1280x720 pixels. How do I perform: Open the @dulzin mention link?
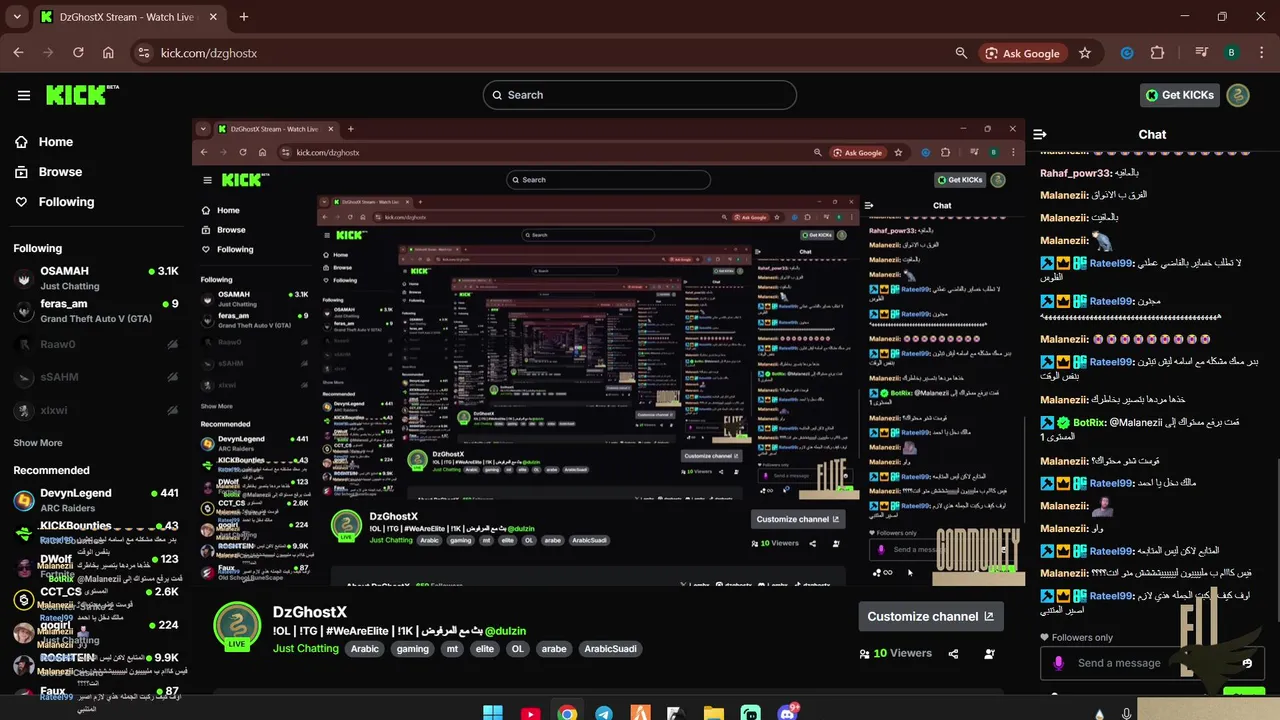(x=505, y=631)
